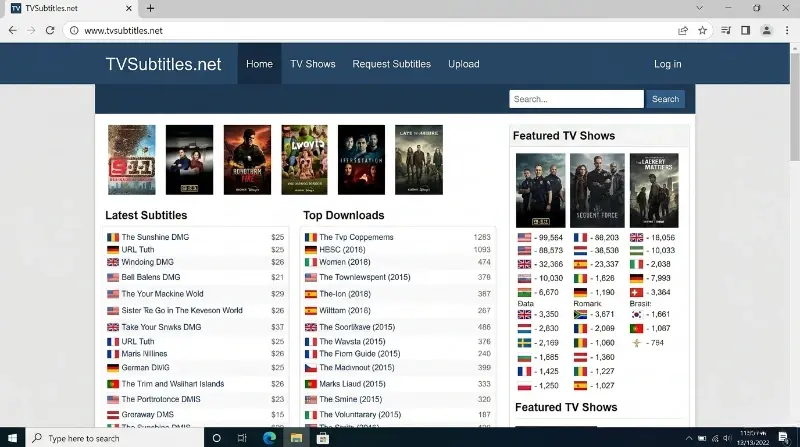This screenshot has width=800, height=447.
Task: Open Microsoft Store from the taskbar
Action: point(322,438)
